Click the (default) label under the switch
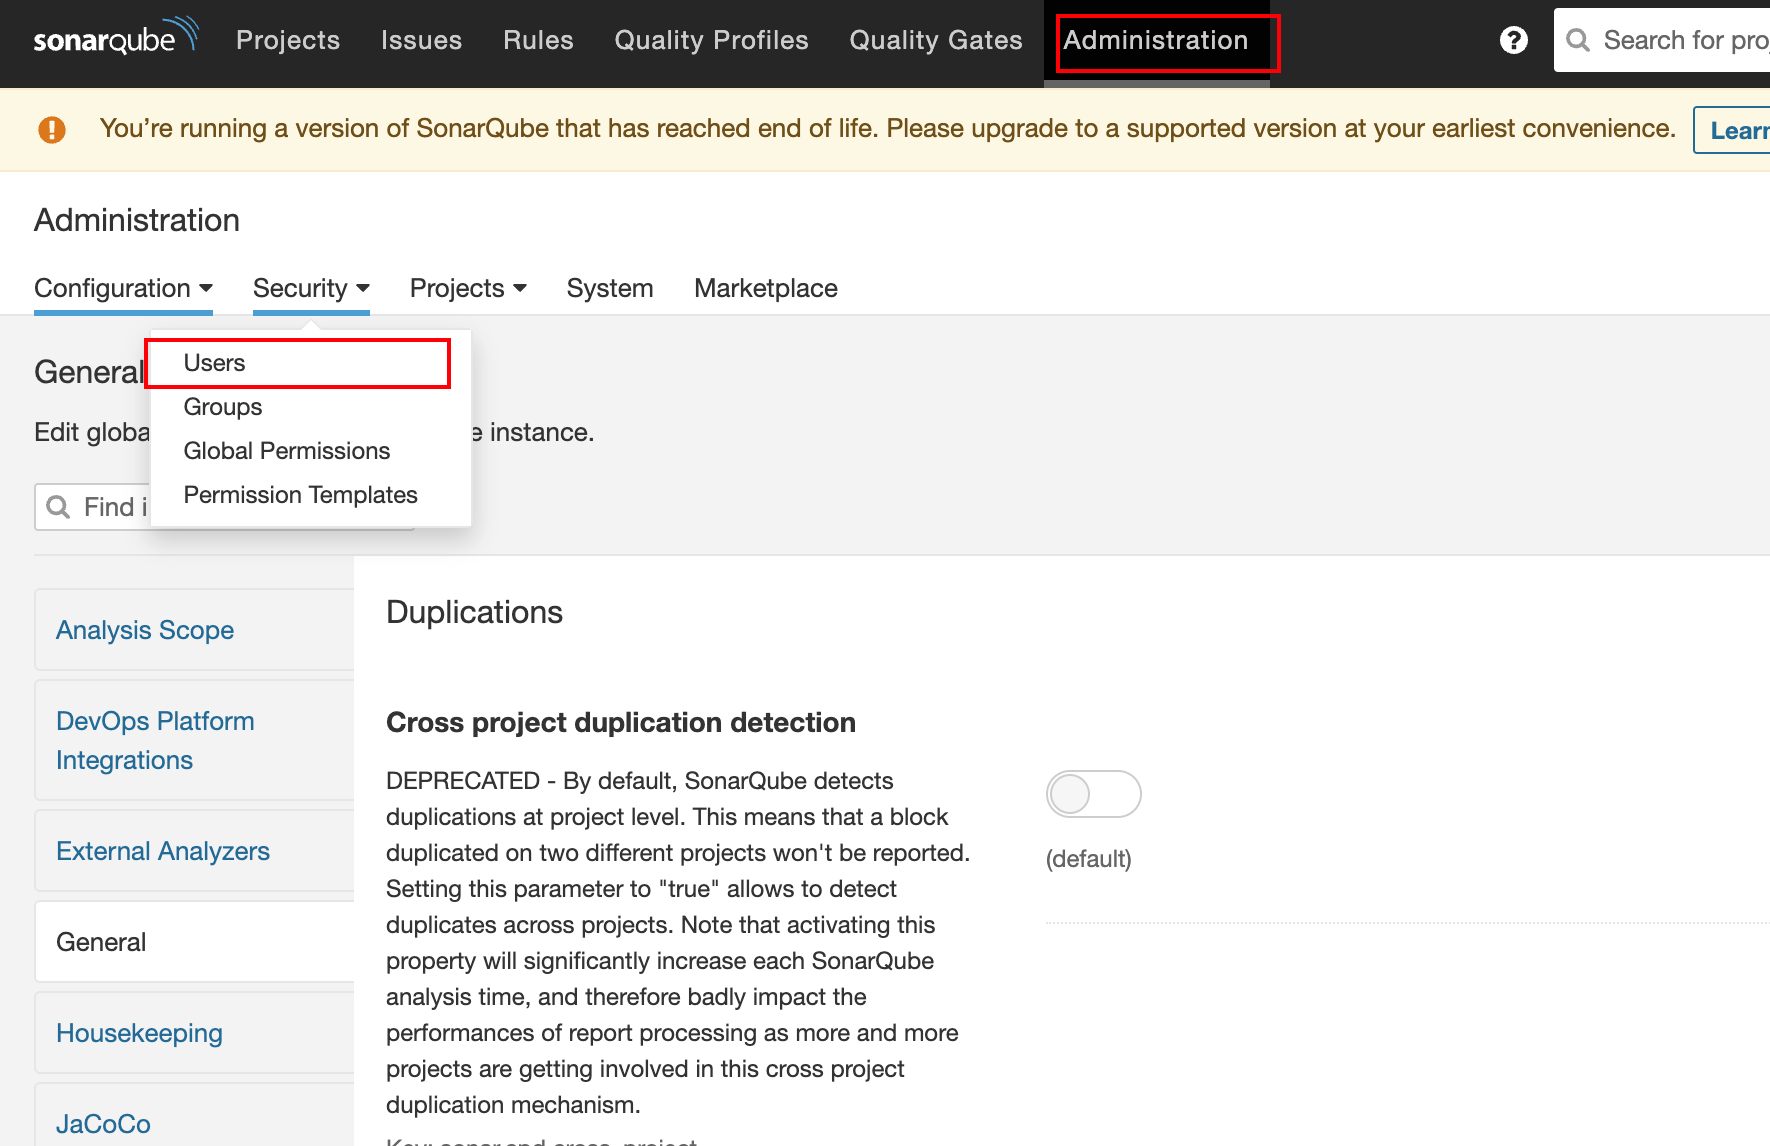 [1088, 859]
